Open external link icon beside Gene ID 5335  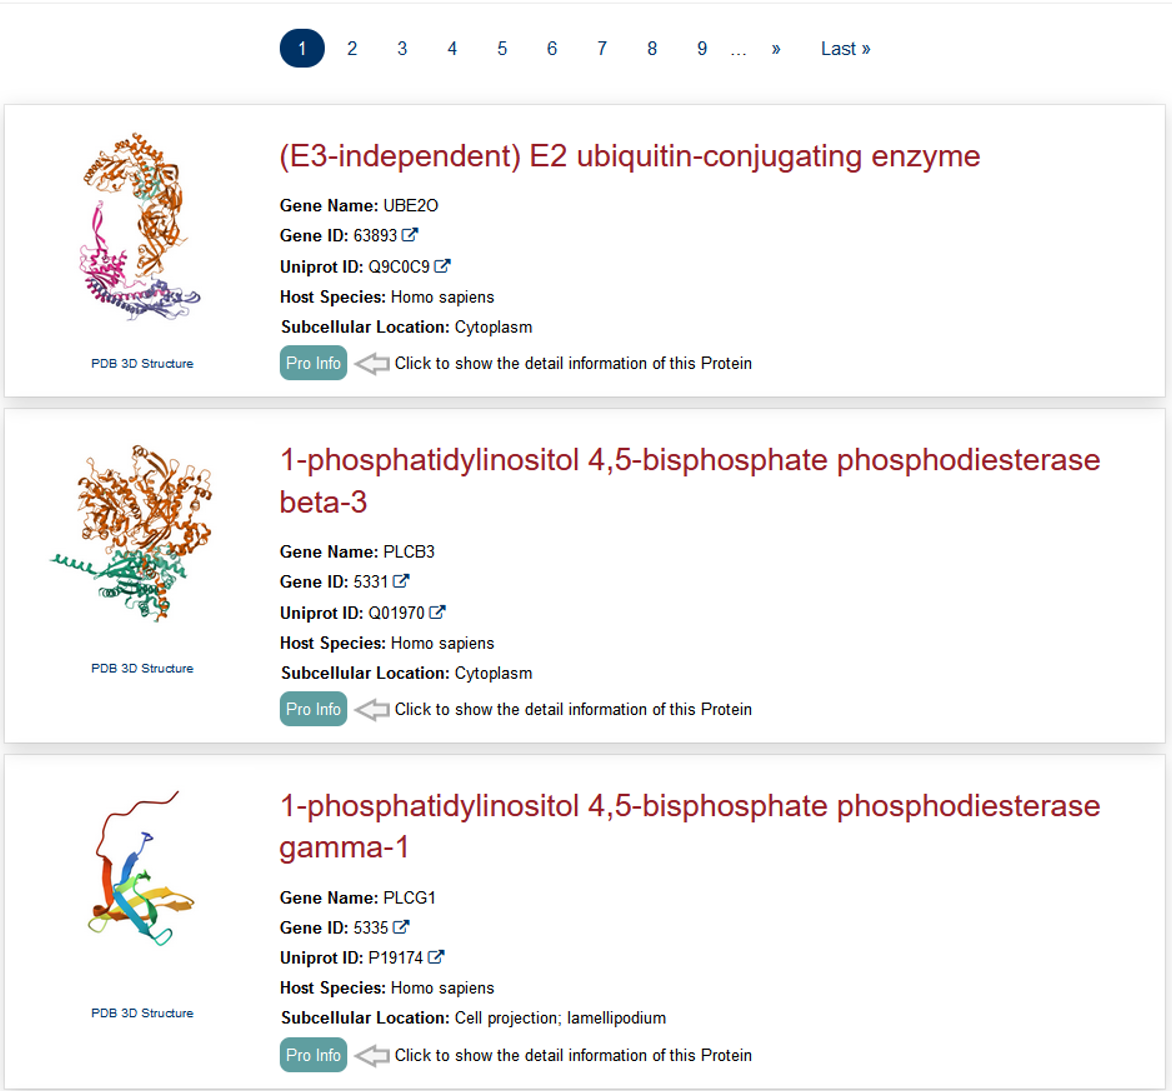(x=402, y=927)
